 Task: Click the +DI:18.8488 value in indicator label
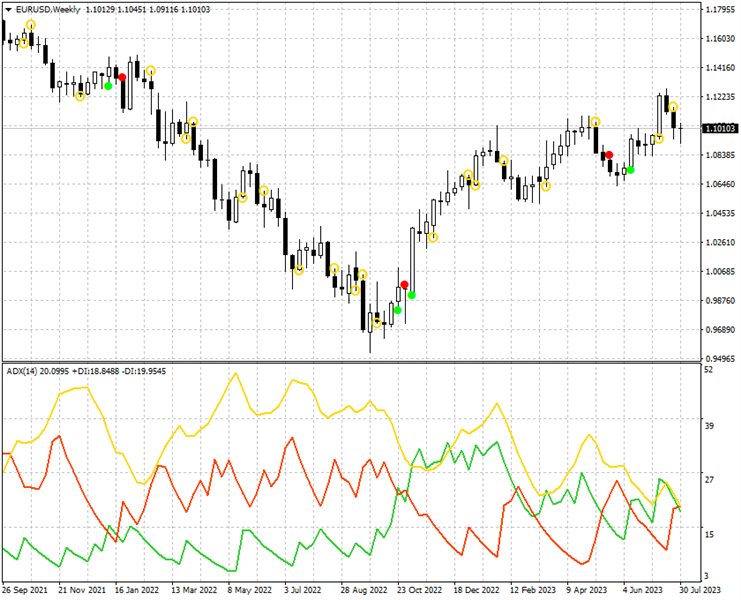(x=96, y=371)
